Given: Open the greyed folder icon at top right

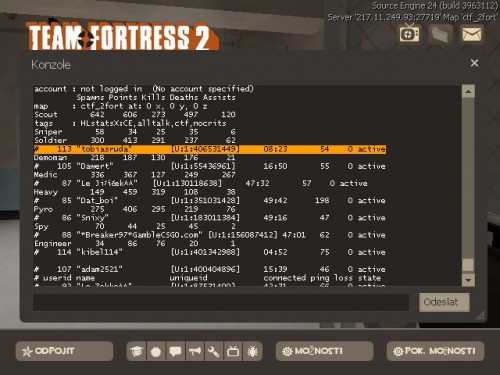Looking at the screenshot, I should (440, 34).
